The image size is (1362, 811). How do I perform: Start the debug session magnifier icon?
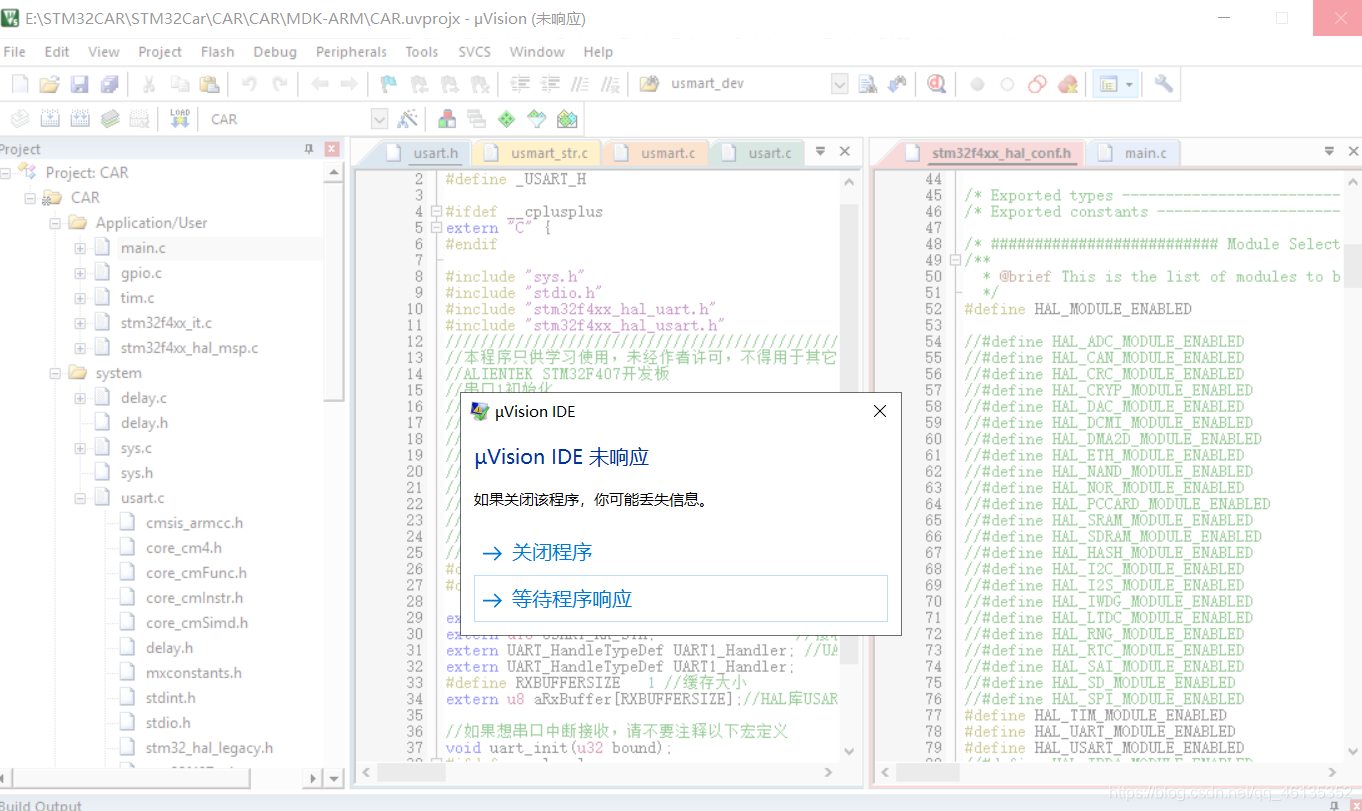click(936, 84)
